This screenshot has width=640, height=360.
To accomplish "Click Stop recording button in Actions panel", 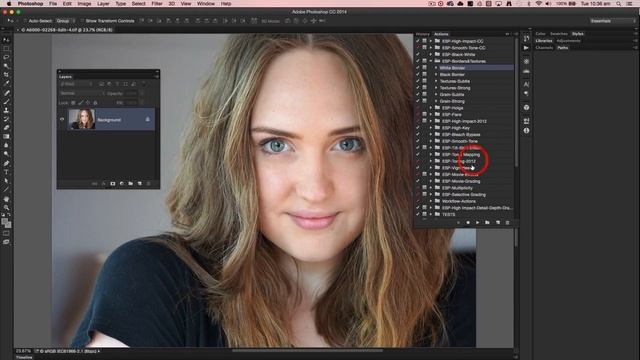I will coord(458,222).
